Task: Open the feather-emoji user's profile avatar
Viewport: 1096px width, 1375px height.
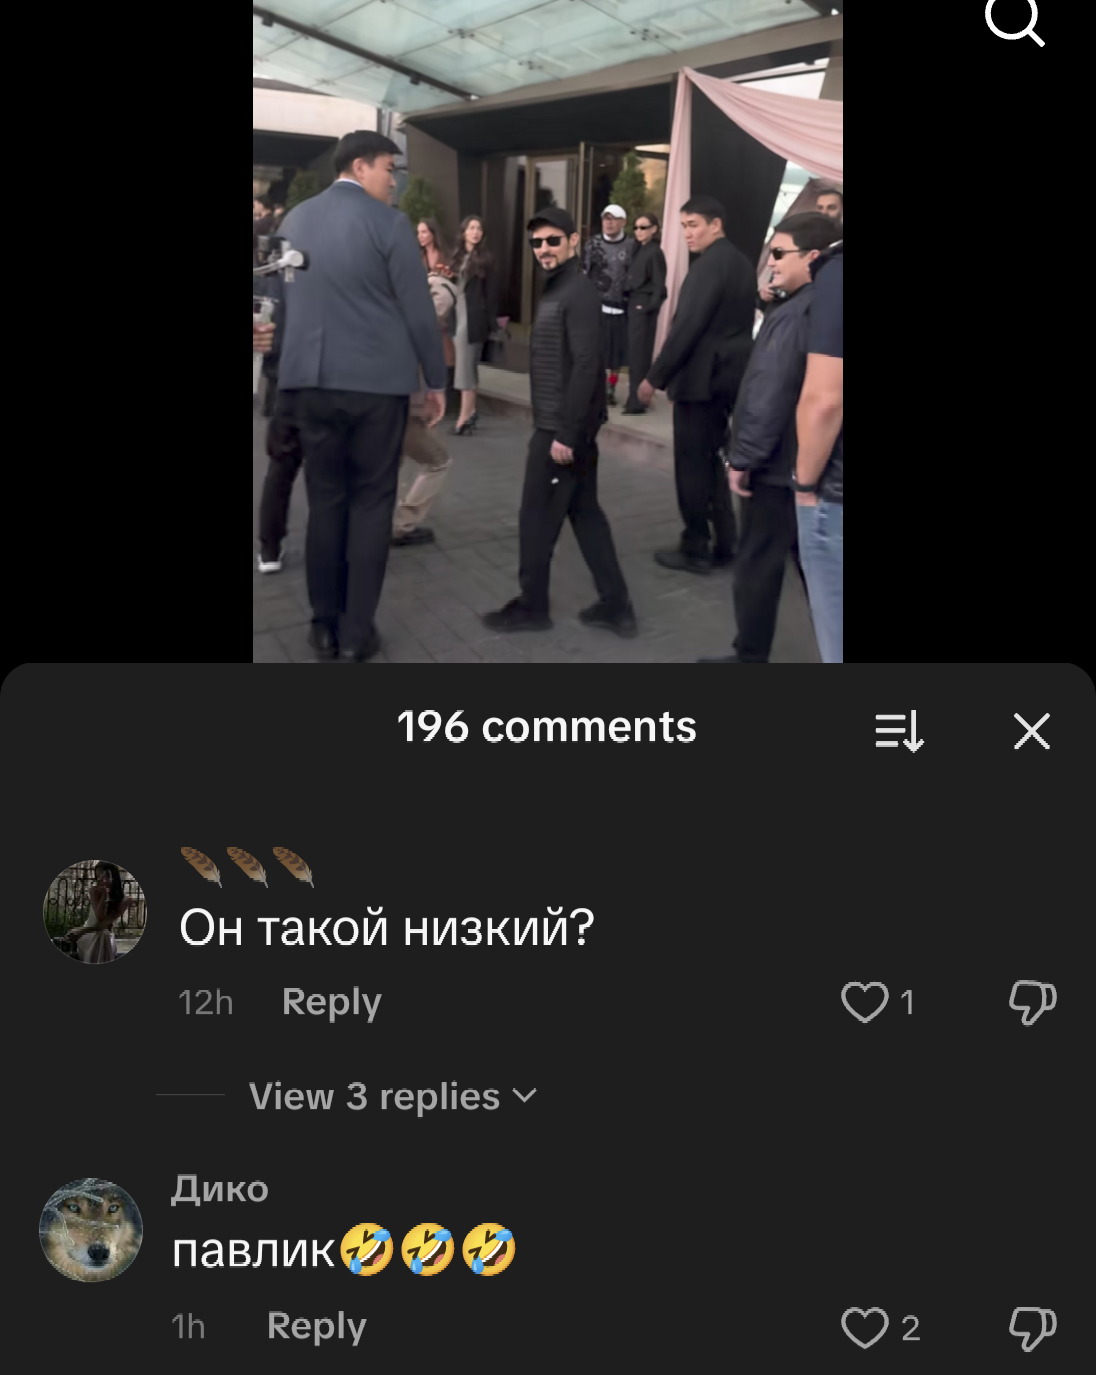Action: point(95,912)
